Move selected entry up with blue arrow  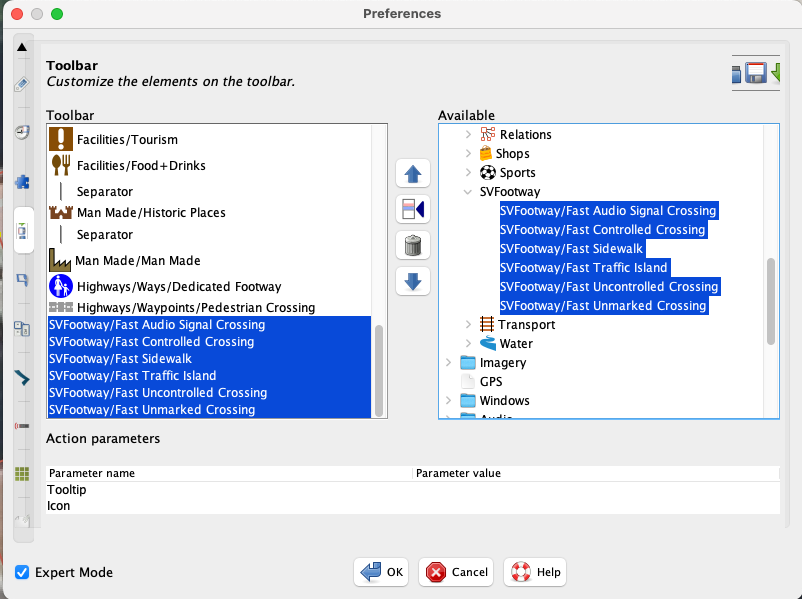(x=413, y=173)
